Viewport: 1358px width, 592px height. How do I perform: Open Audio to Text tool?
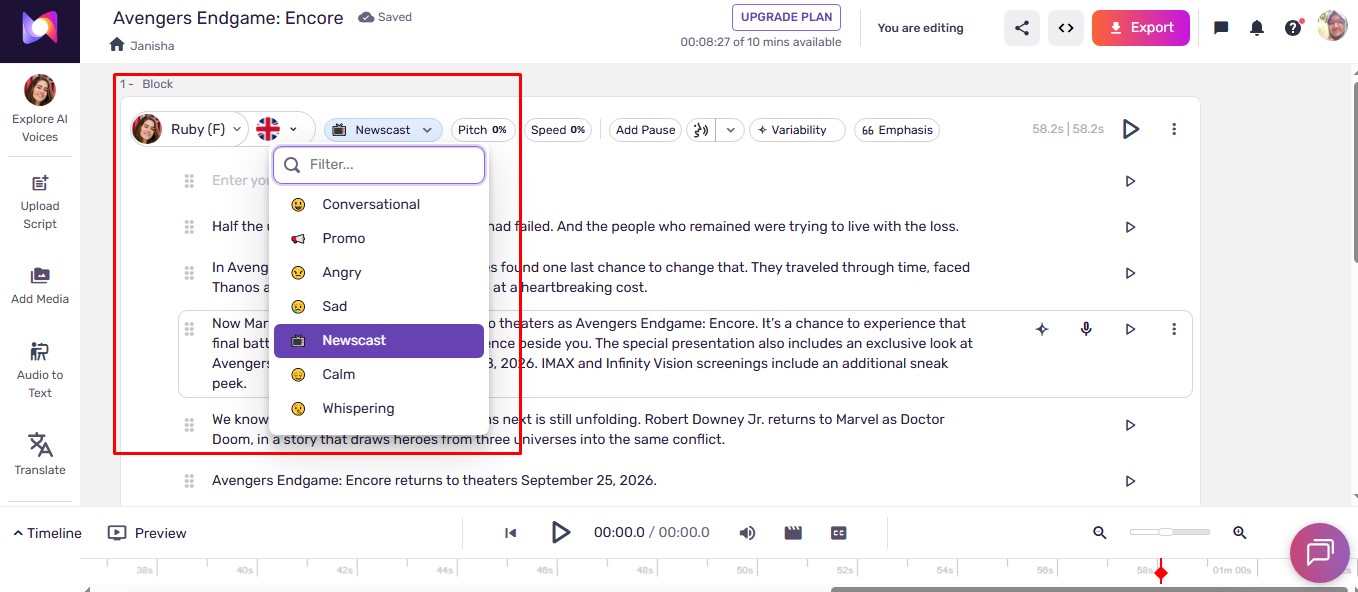(x=40, y=370)
